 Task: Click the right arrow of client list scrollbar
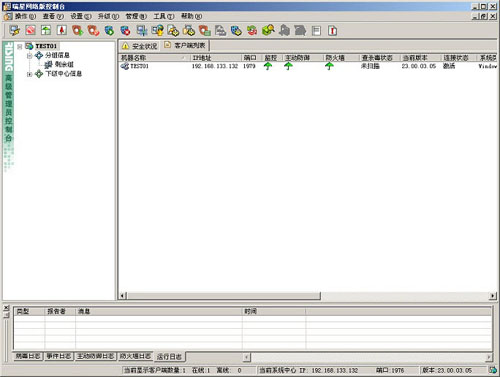tap(493, 296)
